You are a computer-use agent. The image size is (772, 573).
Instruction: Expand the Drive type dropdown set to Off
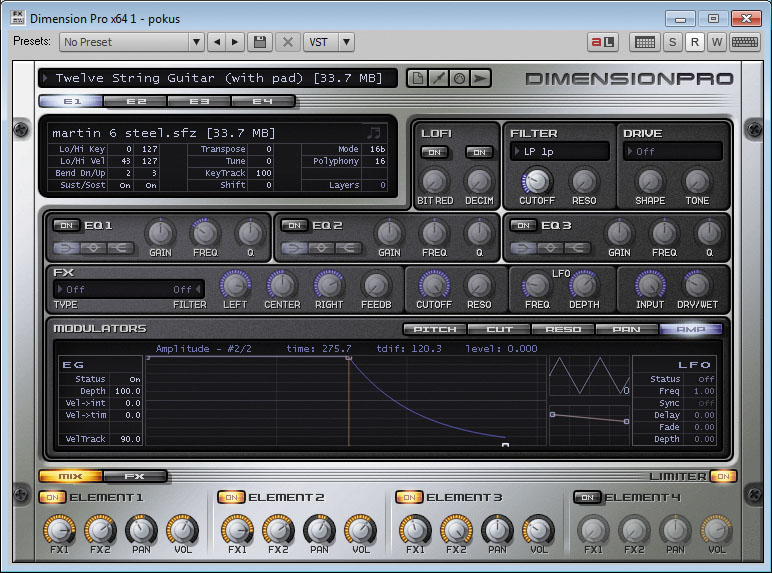671,152
